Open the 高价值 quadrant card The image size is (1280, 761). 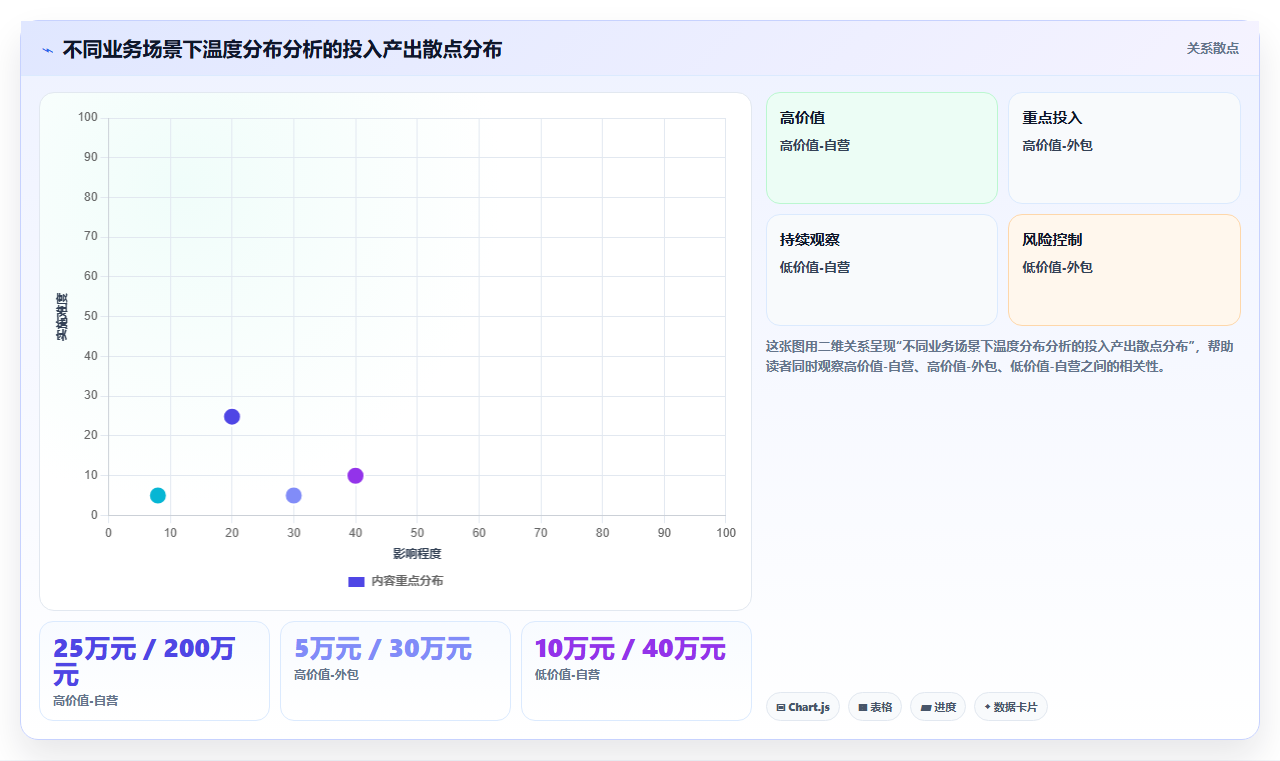882,148
